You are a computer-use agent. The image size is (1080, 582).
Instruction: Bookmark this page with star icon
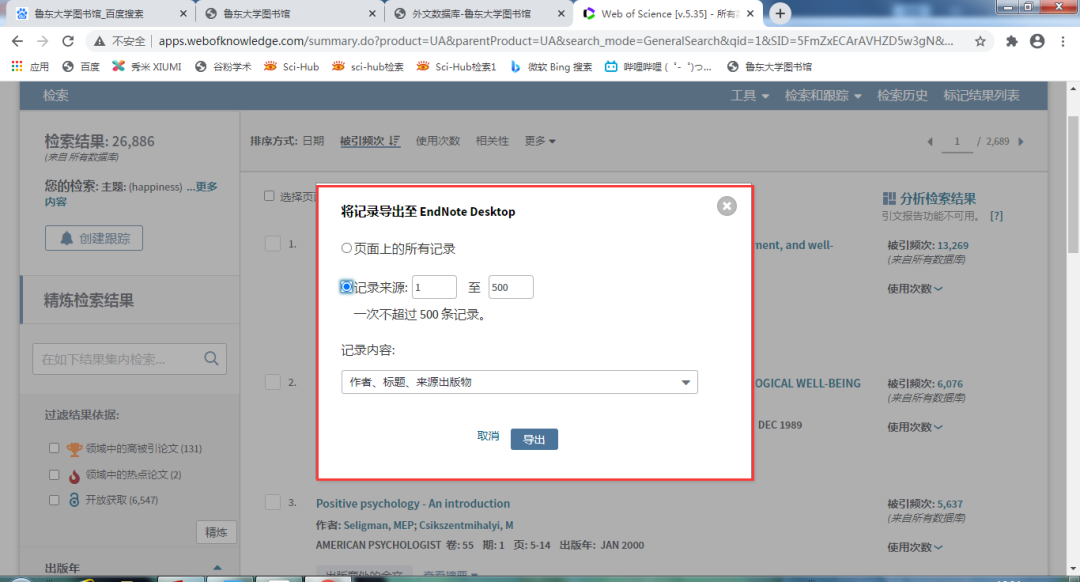980,41
